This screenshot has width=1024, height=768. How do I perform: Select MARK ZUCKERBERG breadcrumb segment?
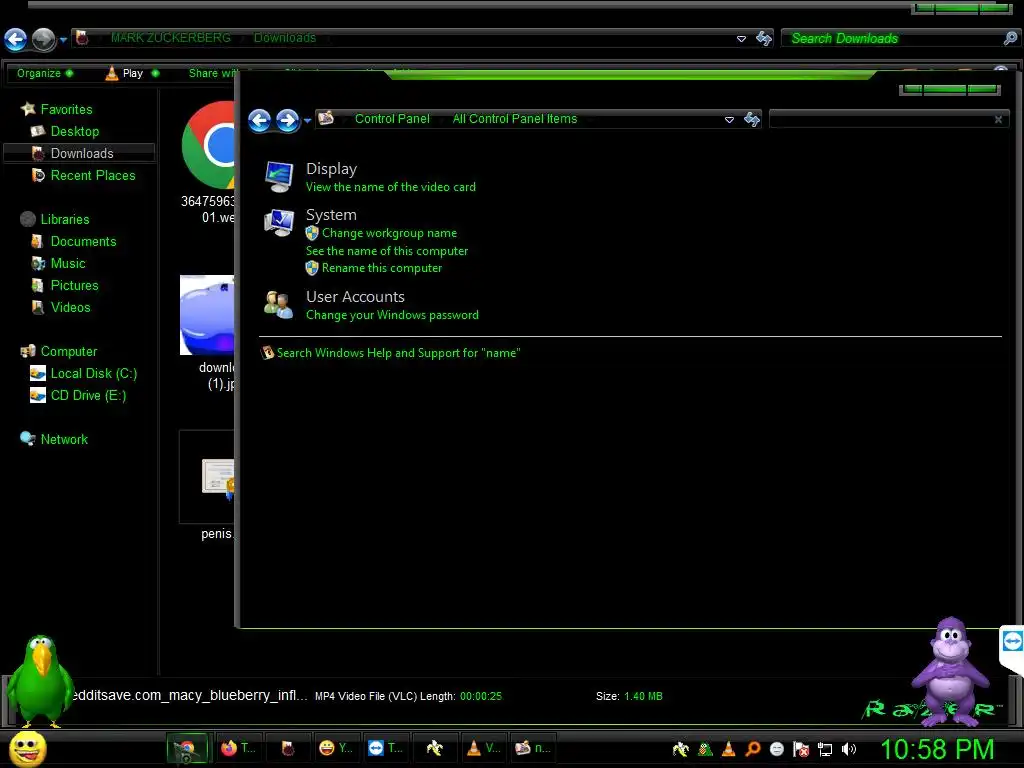pyautogui.click(x=170, y=38)
